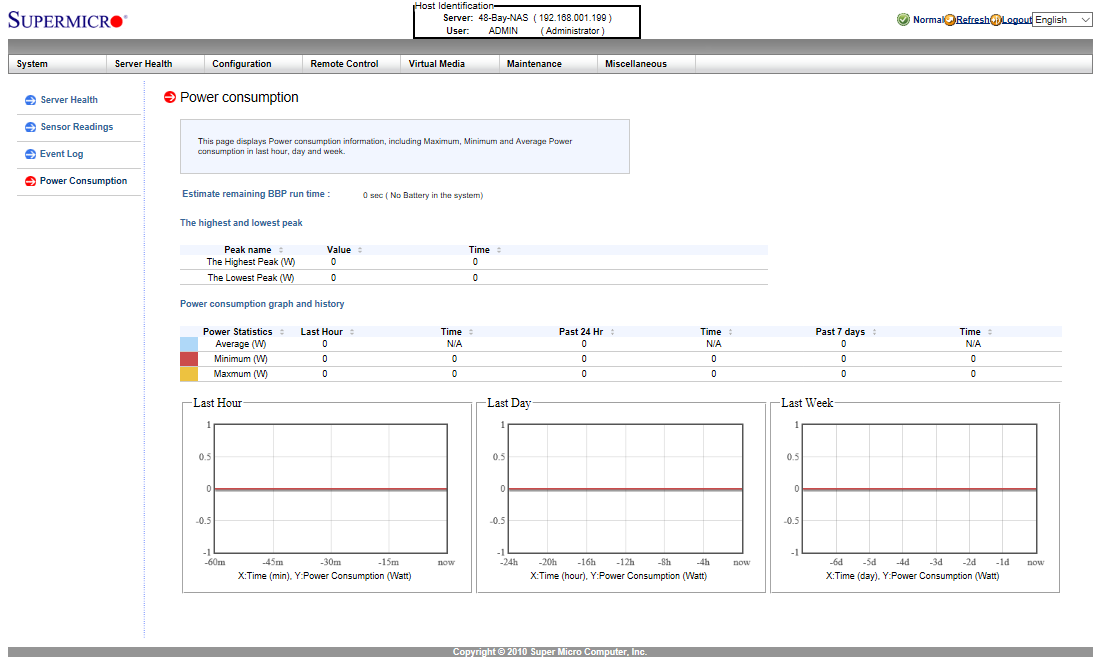
Task: Click 'Power consumption graph and history' heading
Action: [x=262, y=304]
